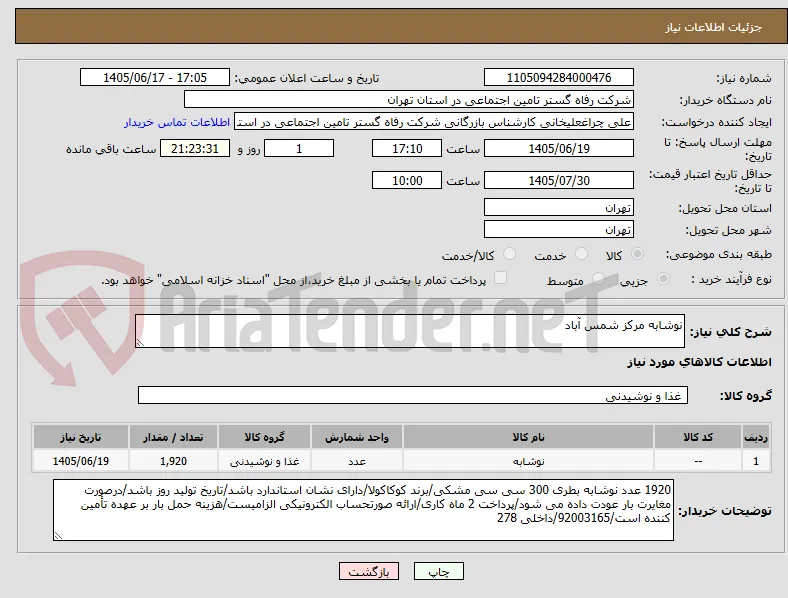Select the کالا/خدمت radio button
The width and height of the screenshot is (788, 598).
(x=510, y=254)
